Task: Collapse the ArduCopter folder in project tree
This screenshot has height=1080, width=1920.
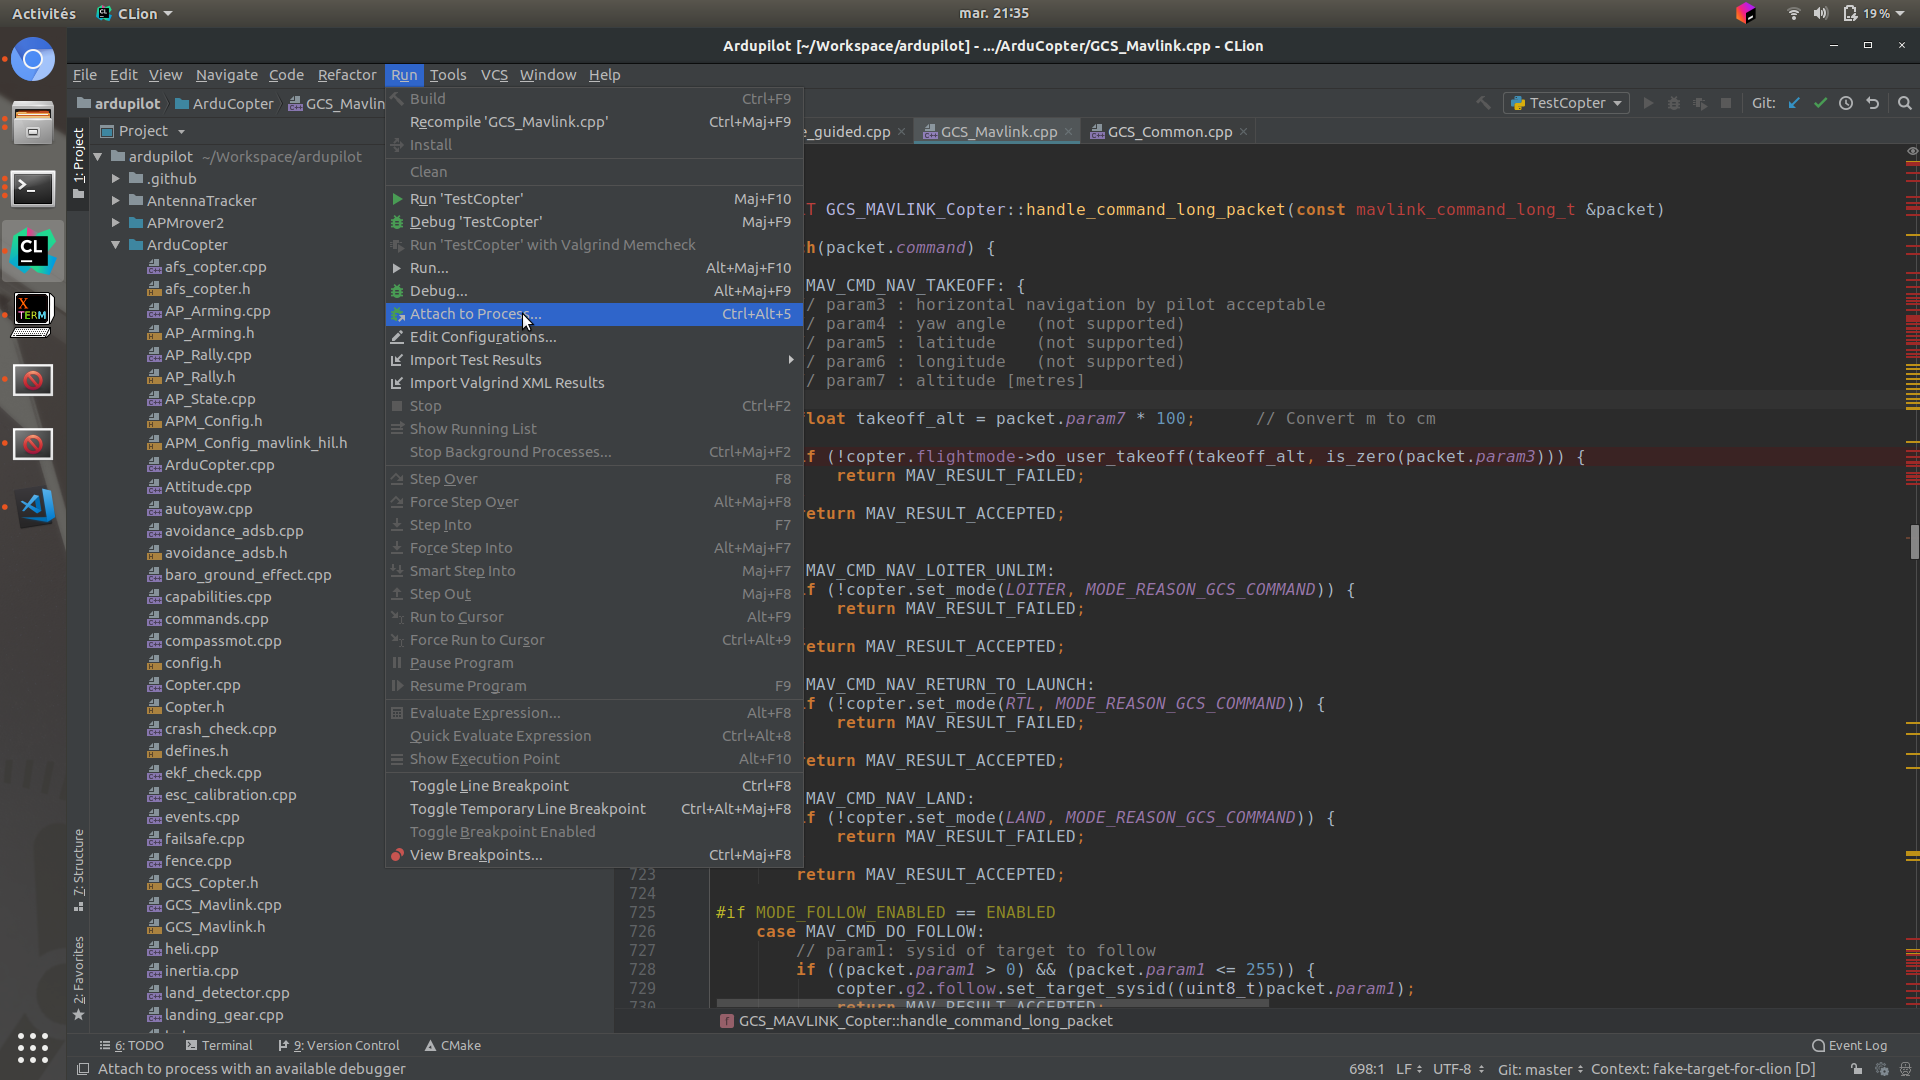Action: click(116, 245)
